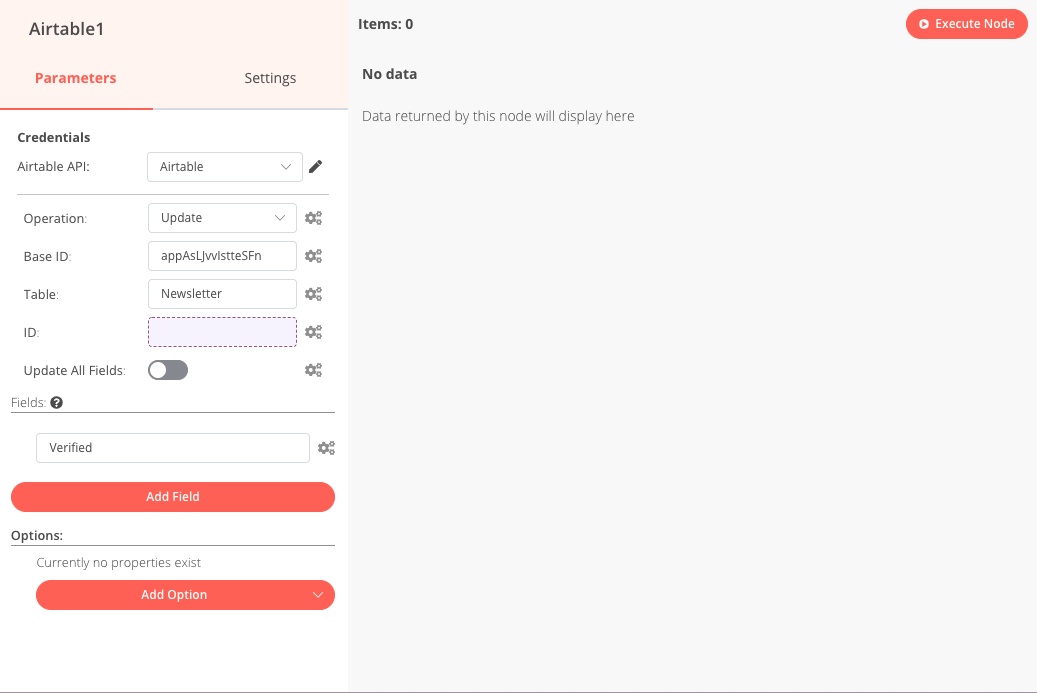Enable the Update All Fields toggle
This screenshot has width=1037, height=693.
168,370
